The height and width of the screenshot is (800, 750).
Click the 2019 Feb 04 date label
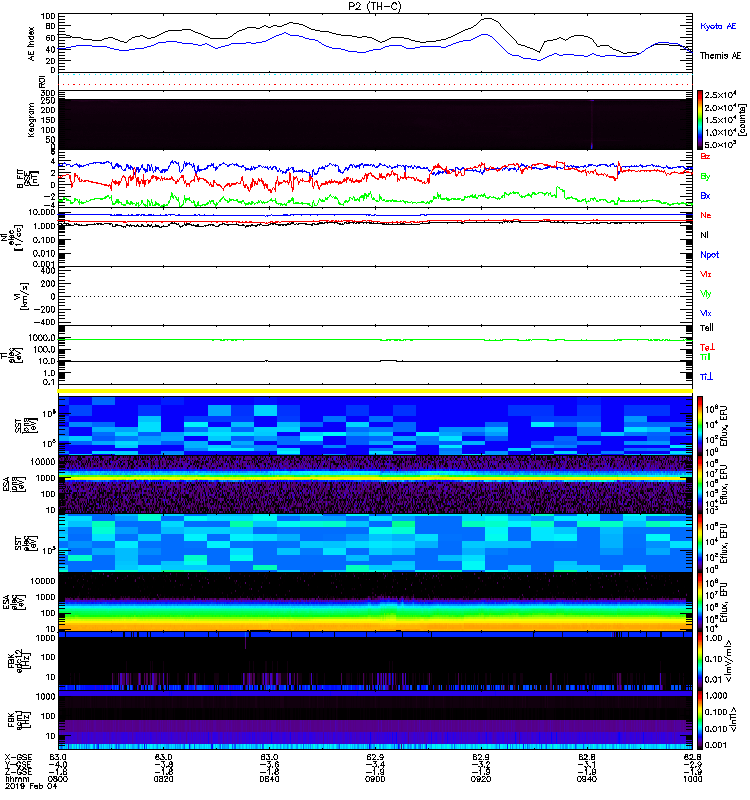(30, 786)
